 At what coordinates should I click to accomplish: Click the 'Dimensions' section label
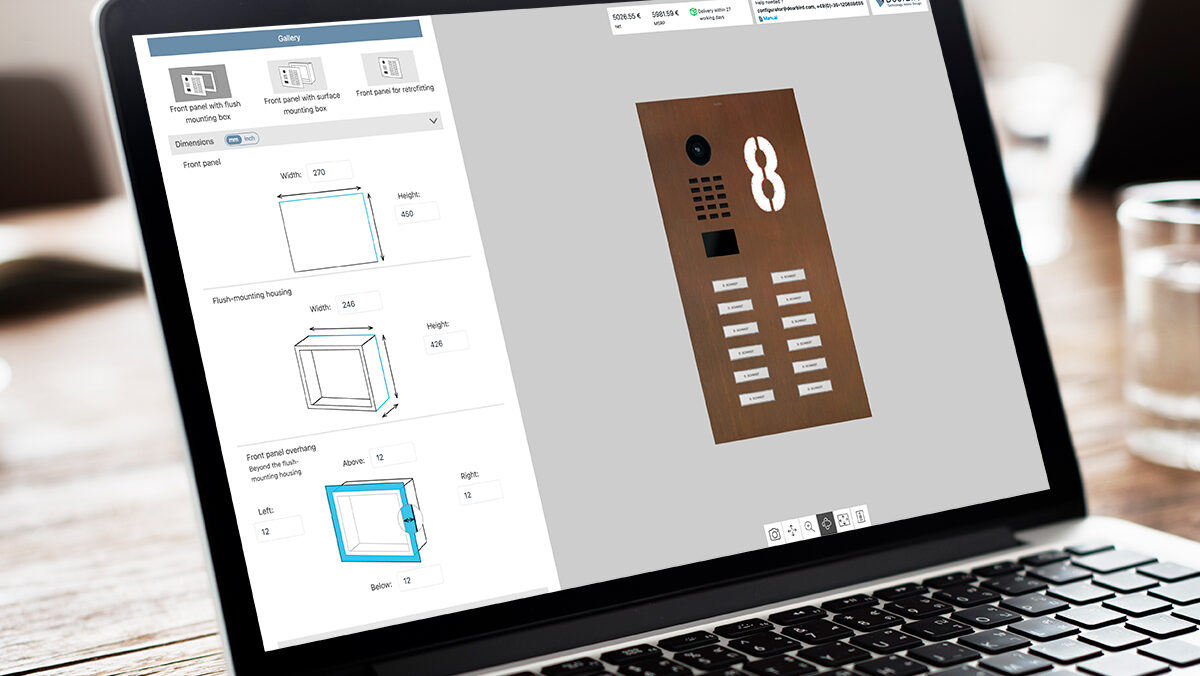point(194,143)
